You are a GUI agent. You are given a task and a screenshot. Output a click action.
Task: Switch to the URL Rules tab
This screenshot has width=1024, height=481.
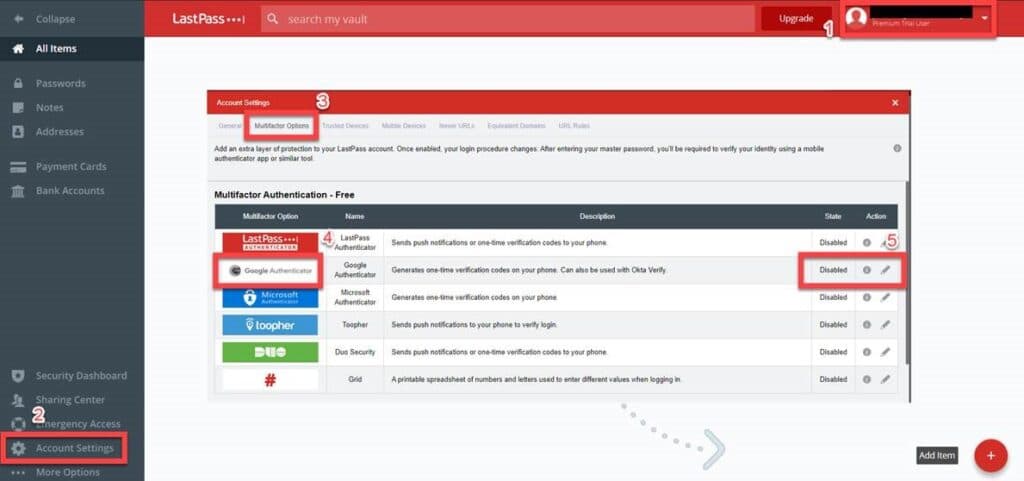[574, 126]
